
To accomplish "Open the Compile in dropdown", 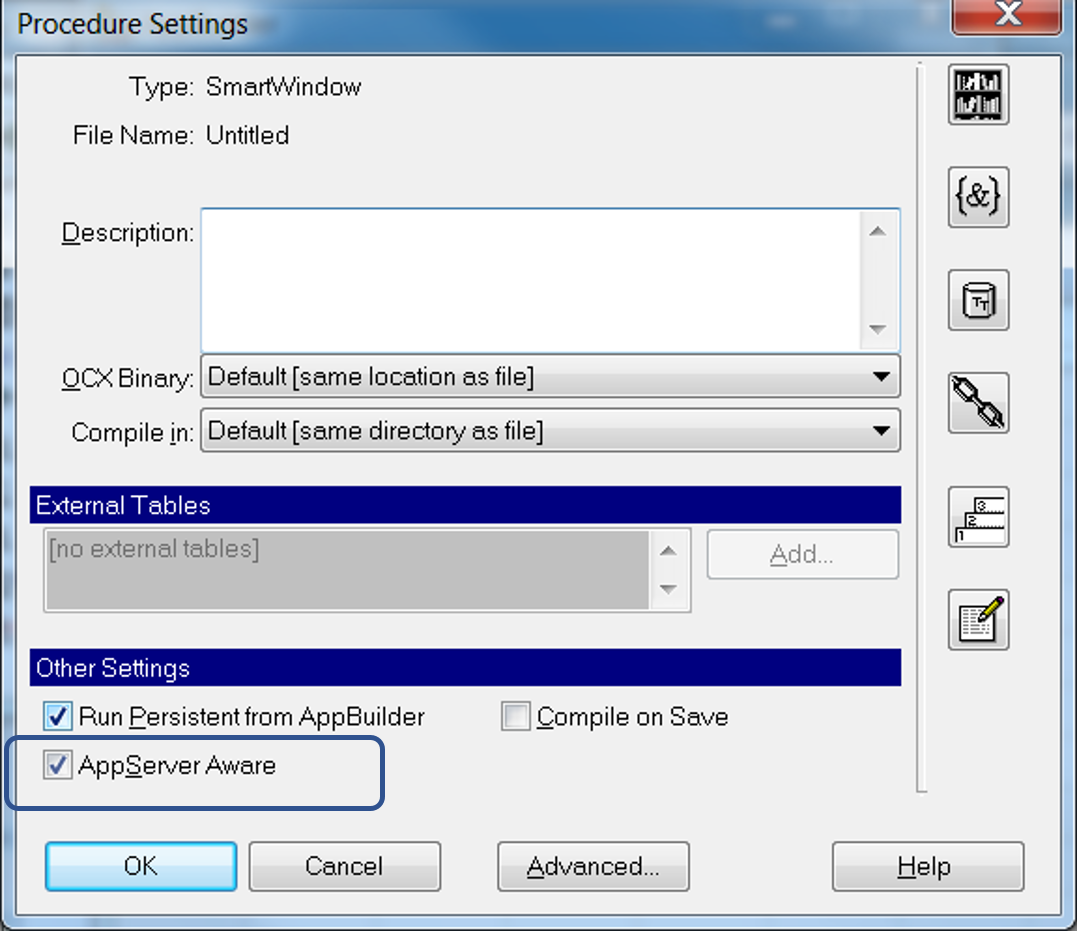I will (x=550, y=431).
